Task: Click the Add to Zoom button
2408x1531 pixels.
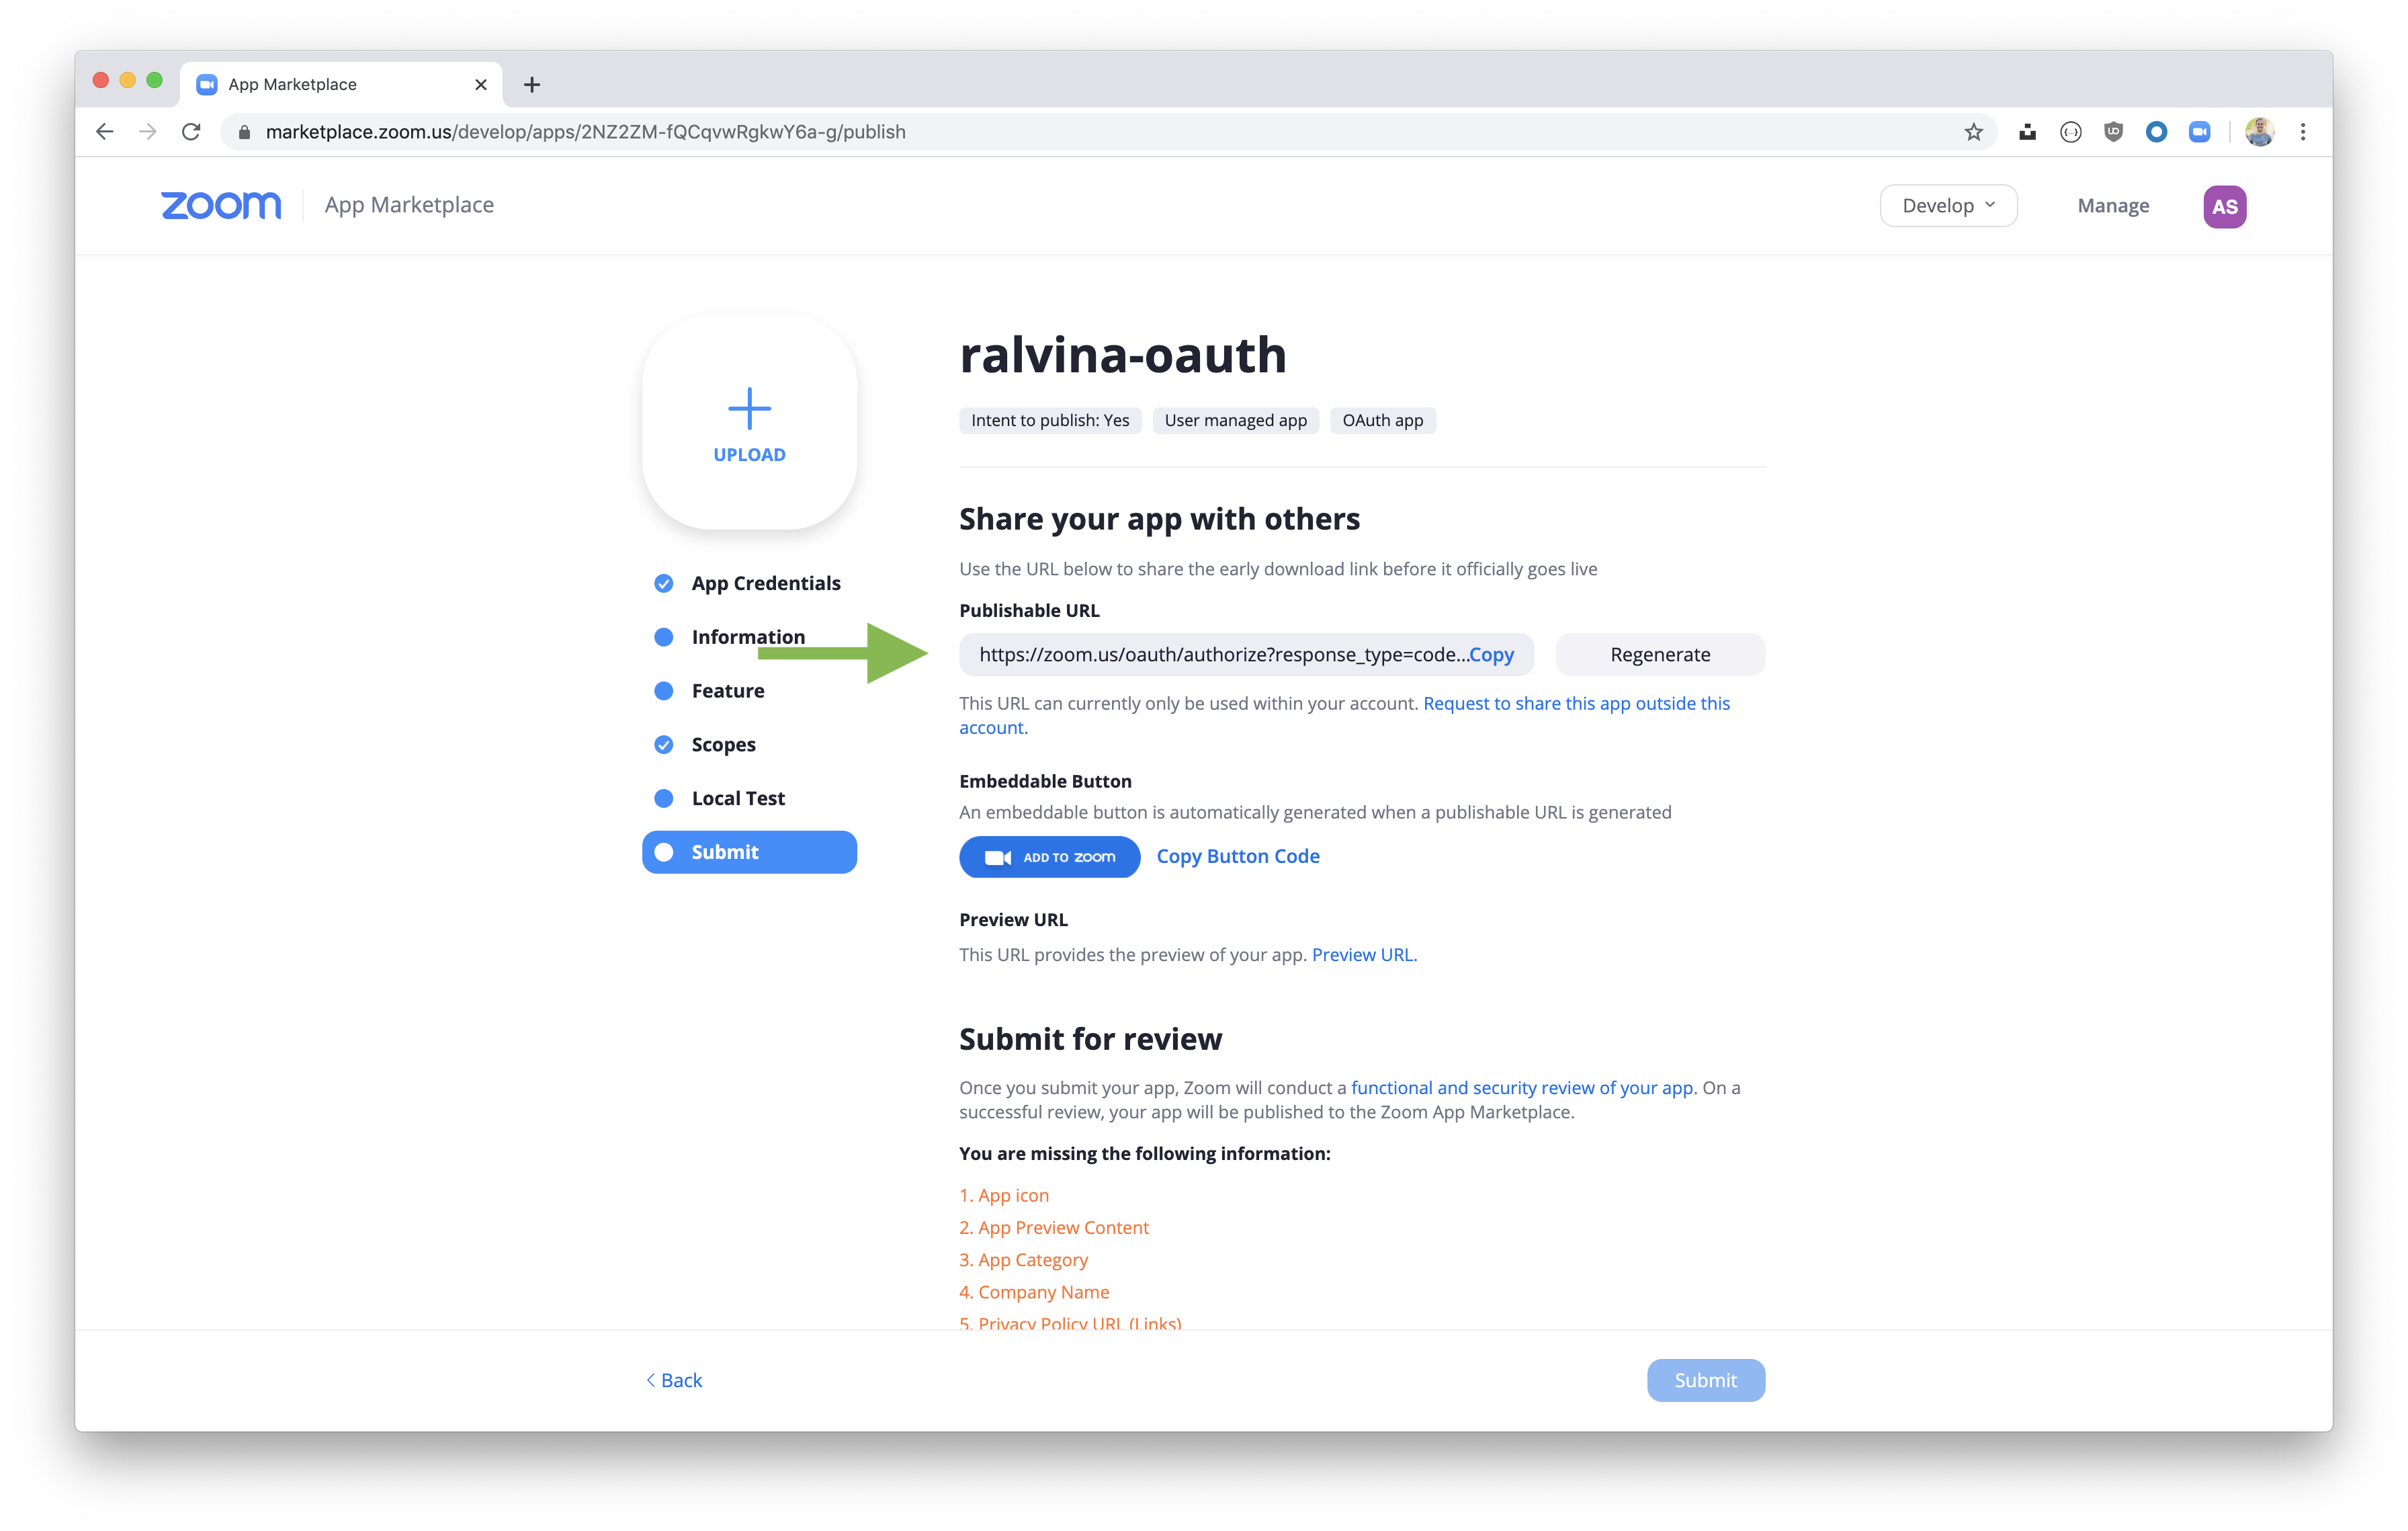Action: 1049,857
